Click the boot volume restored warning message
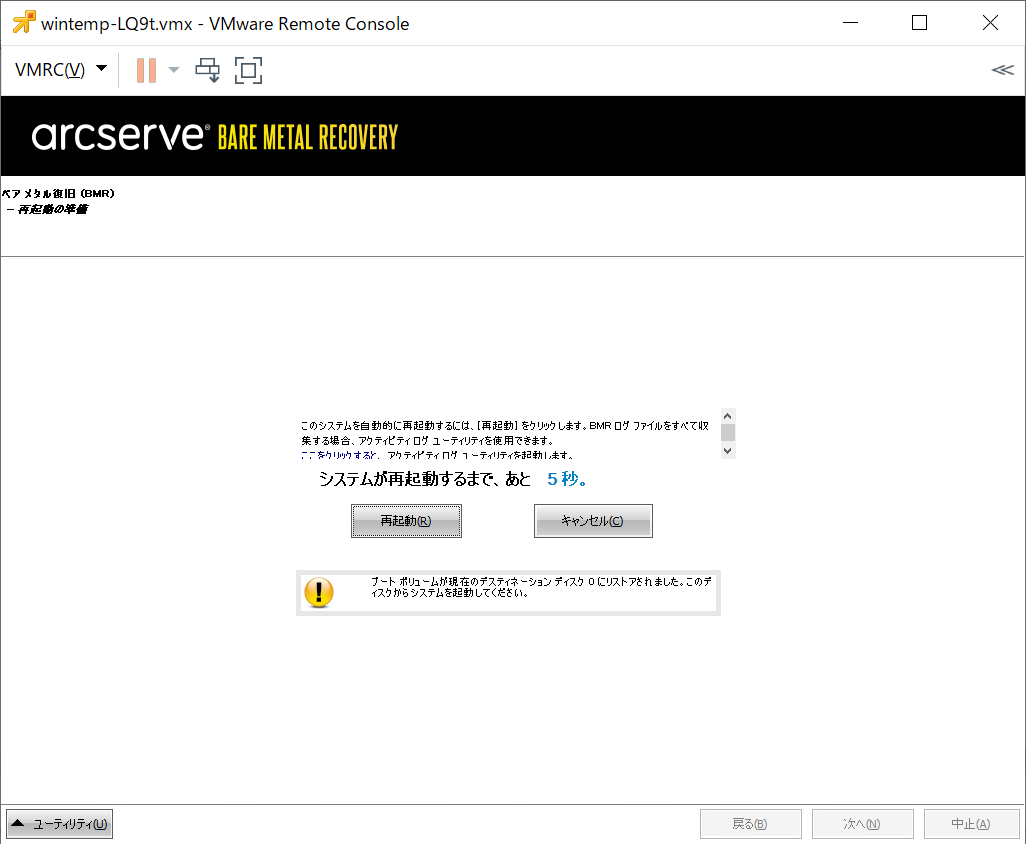 (x=540, y=587)
